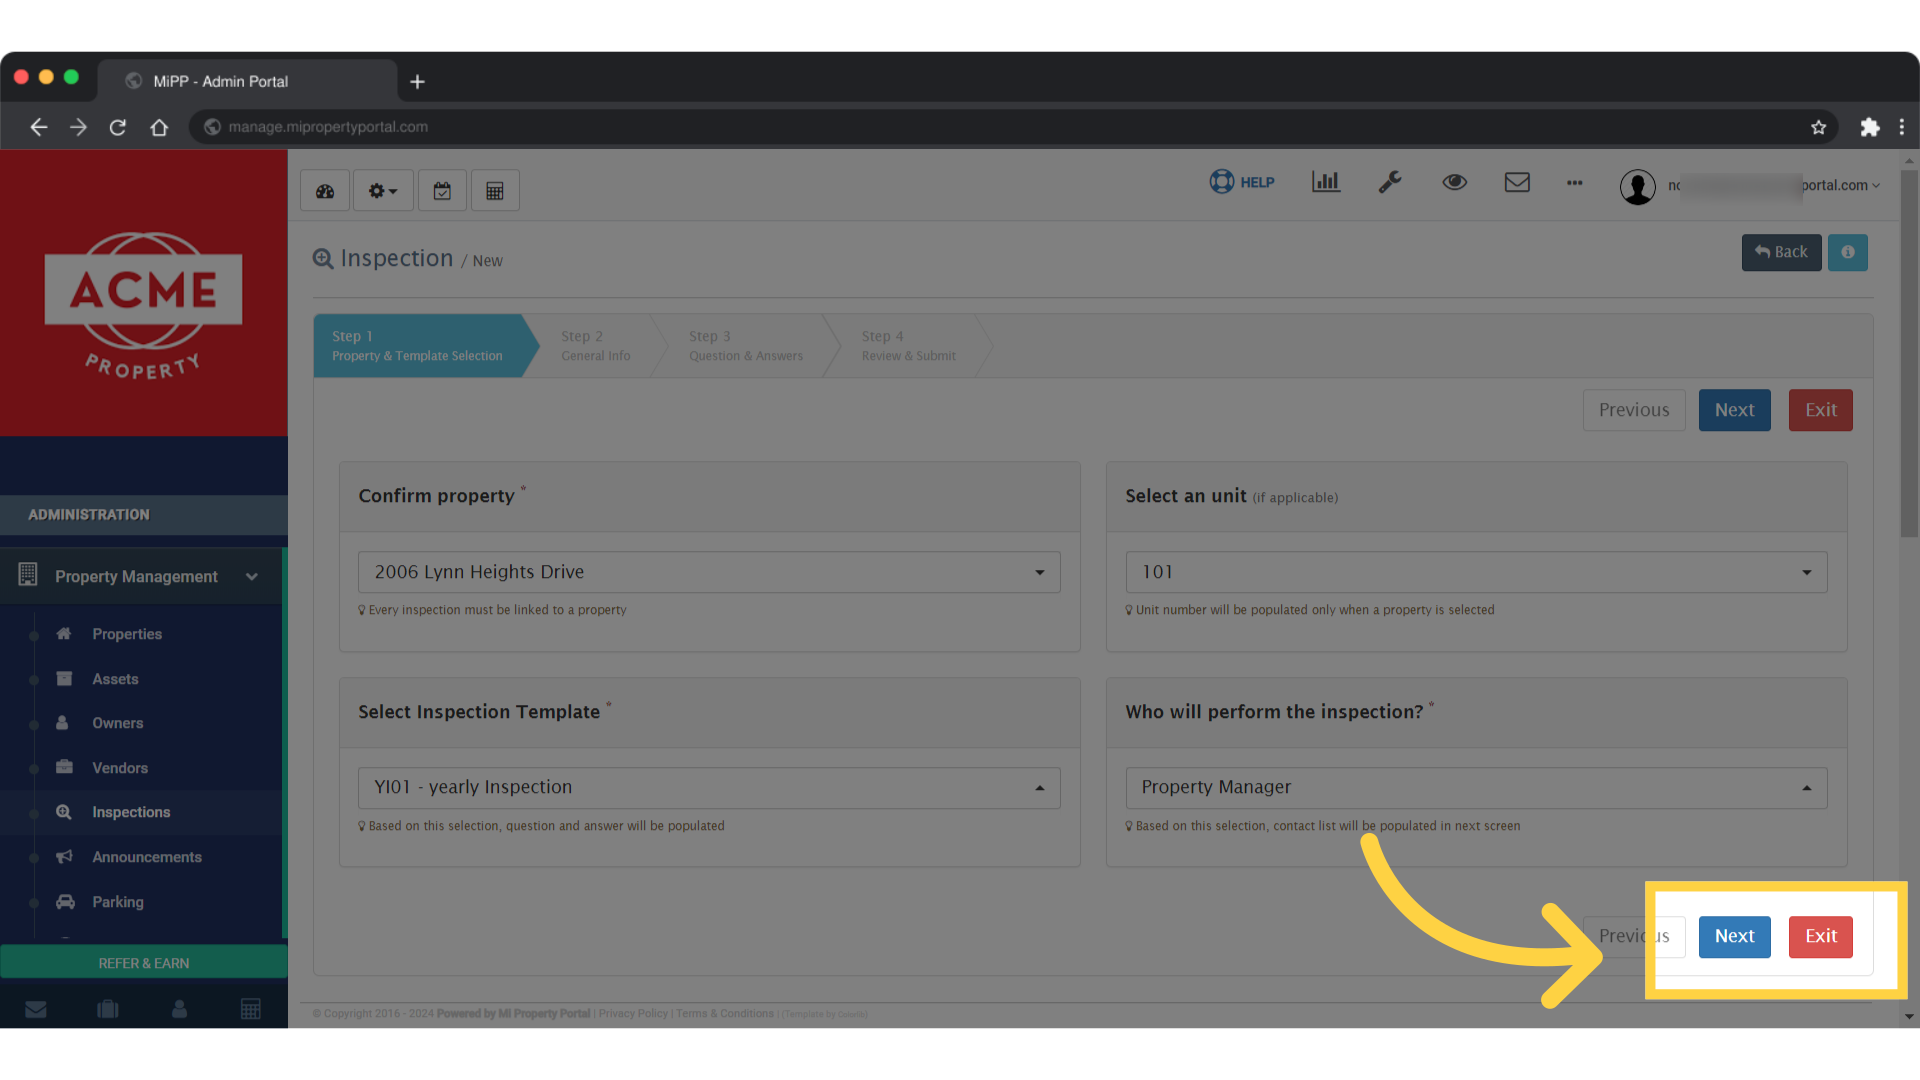This screenshot has width=1920, height=1080.
Task: Click the REFER & EARN banner
Action: 143,962
